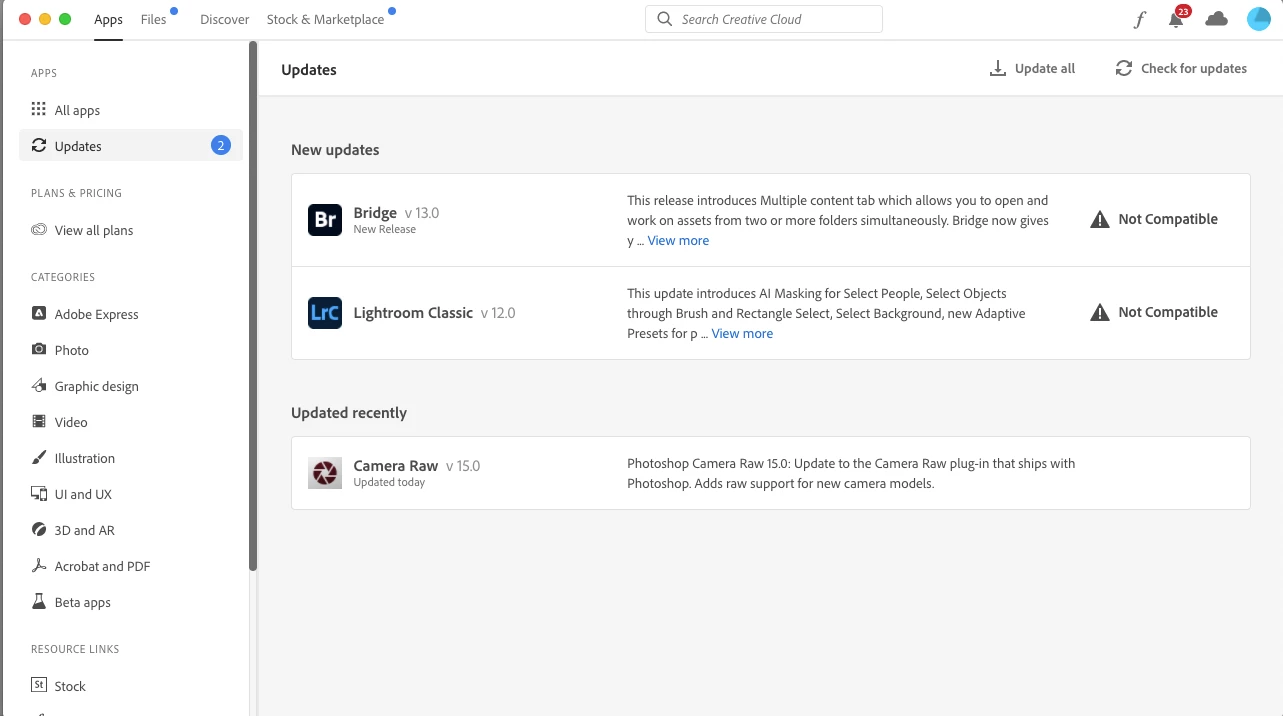Image resolution: width=1283 pixels, height=716 pixels.
Task: Click the Illustration brush icon
Action: [39, 458]
